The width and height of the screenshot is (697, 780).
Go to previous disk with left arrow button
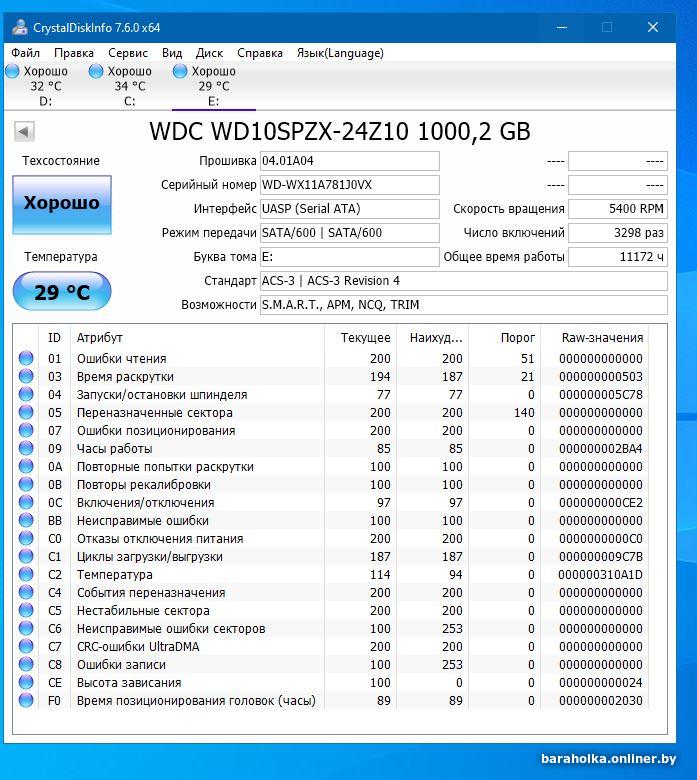[x=24, y=132]
